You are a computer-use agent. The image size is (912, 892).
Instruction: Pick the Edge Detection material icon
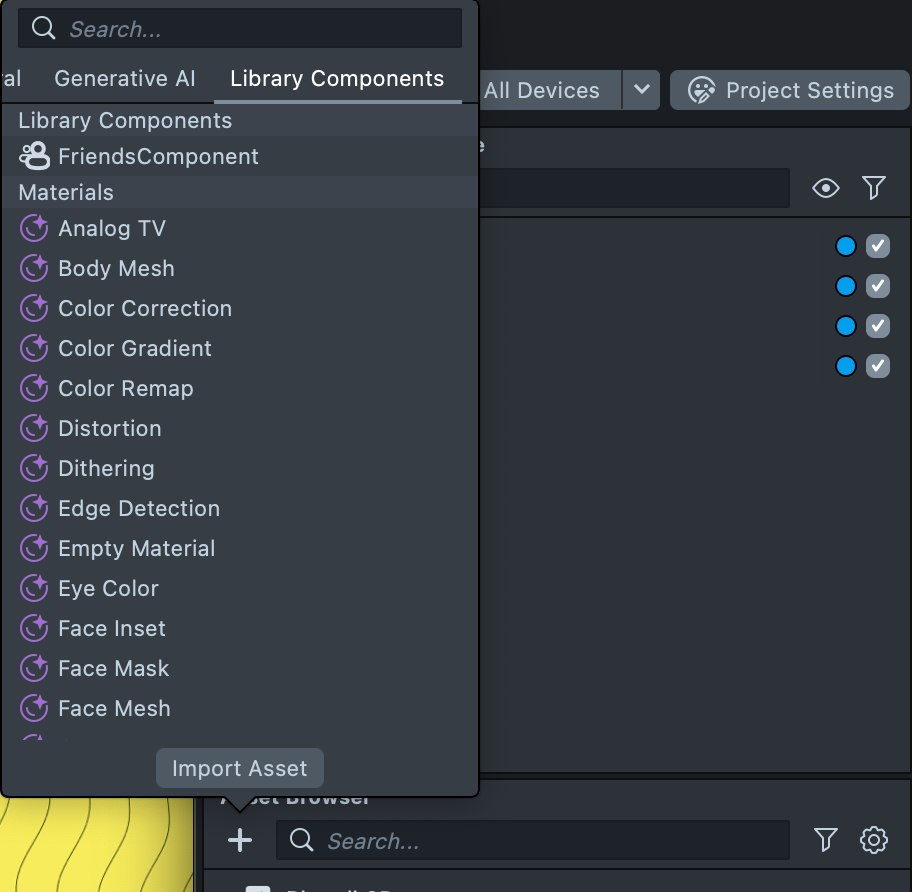(34, 509)
